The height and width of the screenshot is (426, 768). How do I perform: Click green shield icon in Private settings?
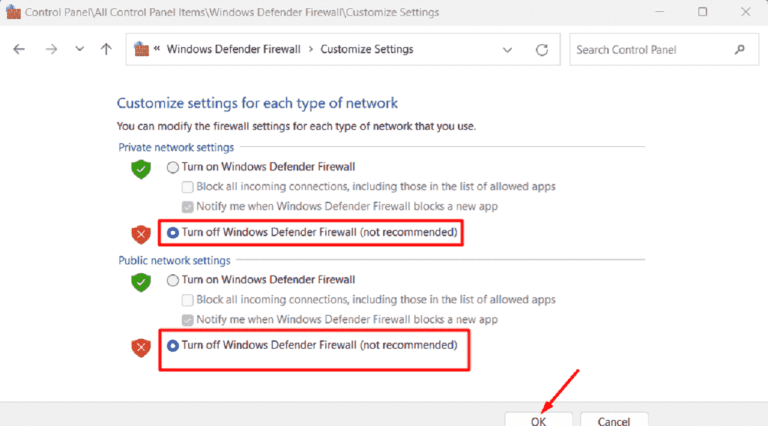pyautogui.click(x=141, y=169)
